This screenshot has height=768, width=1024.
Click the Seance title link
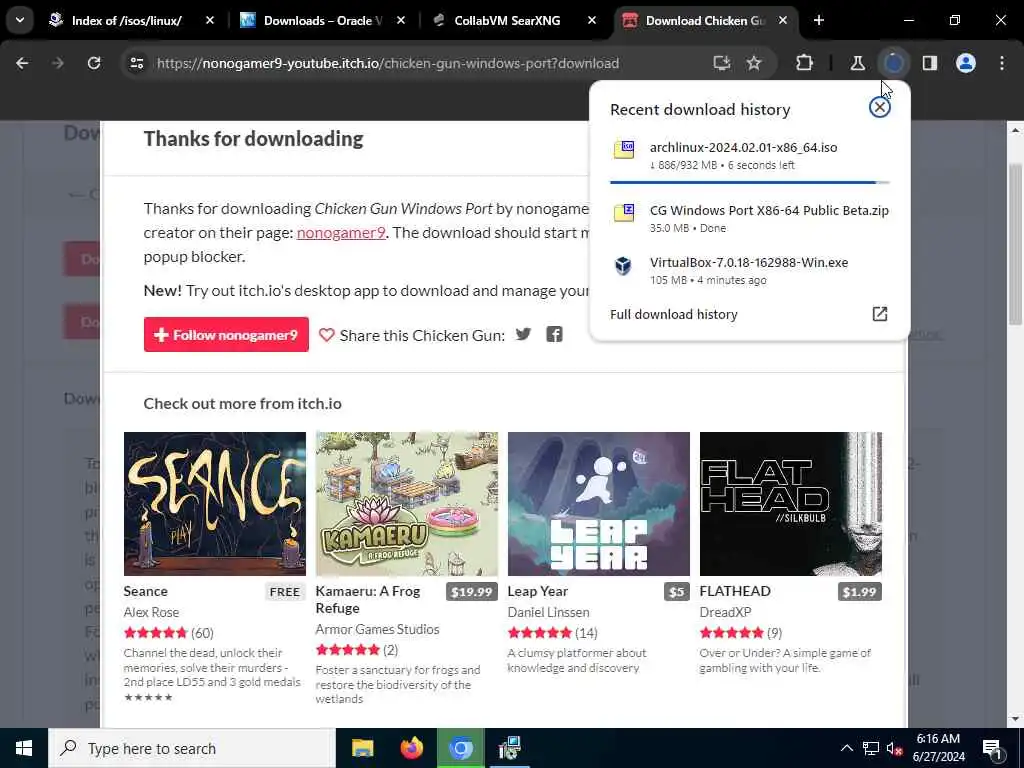[x=146, y=591]
